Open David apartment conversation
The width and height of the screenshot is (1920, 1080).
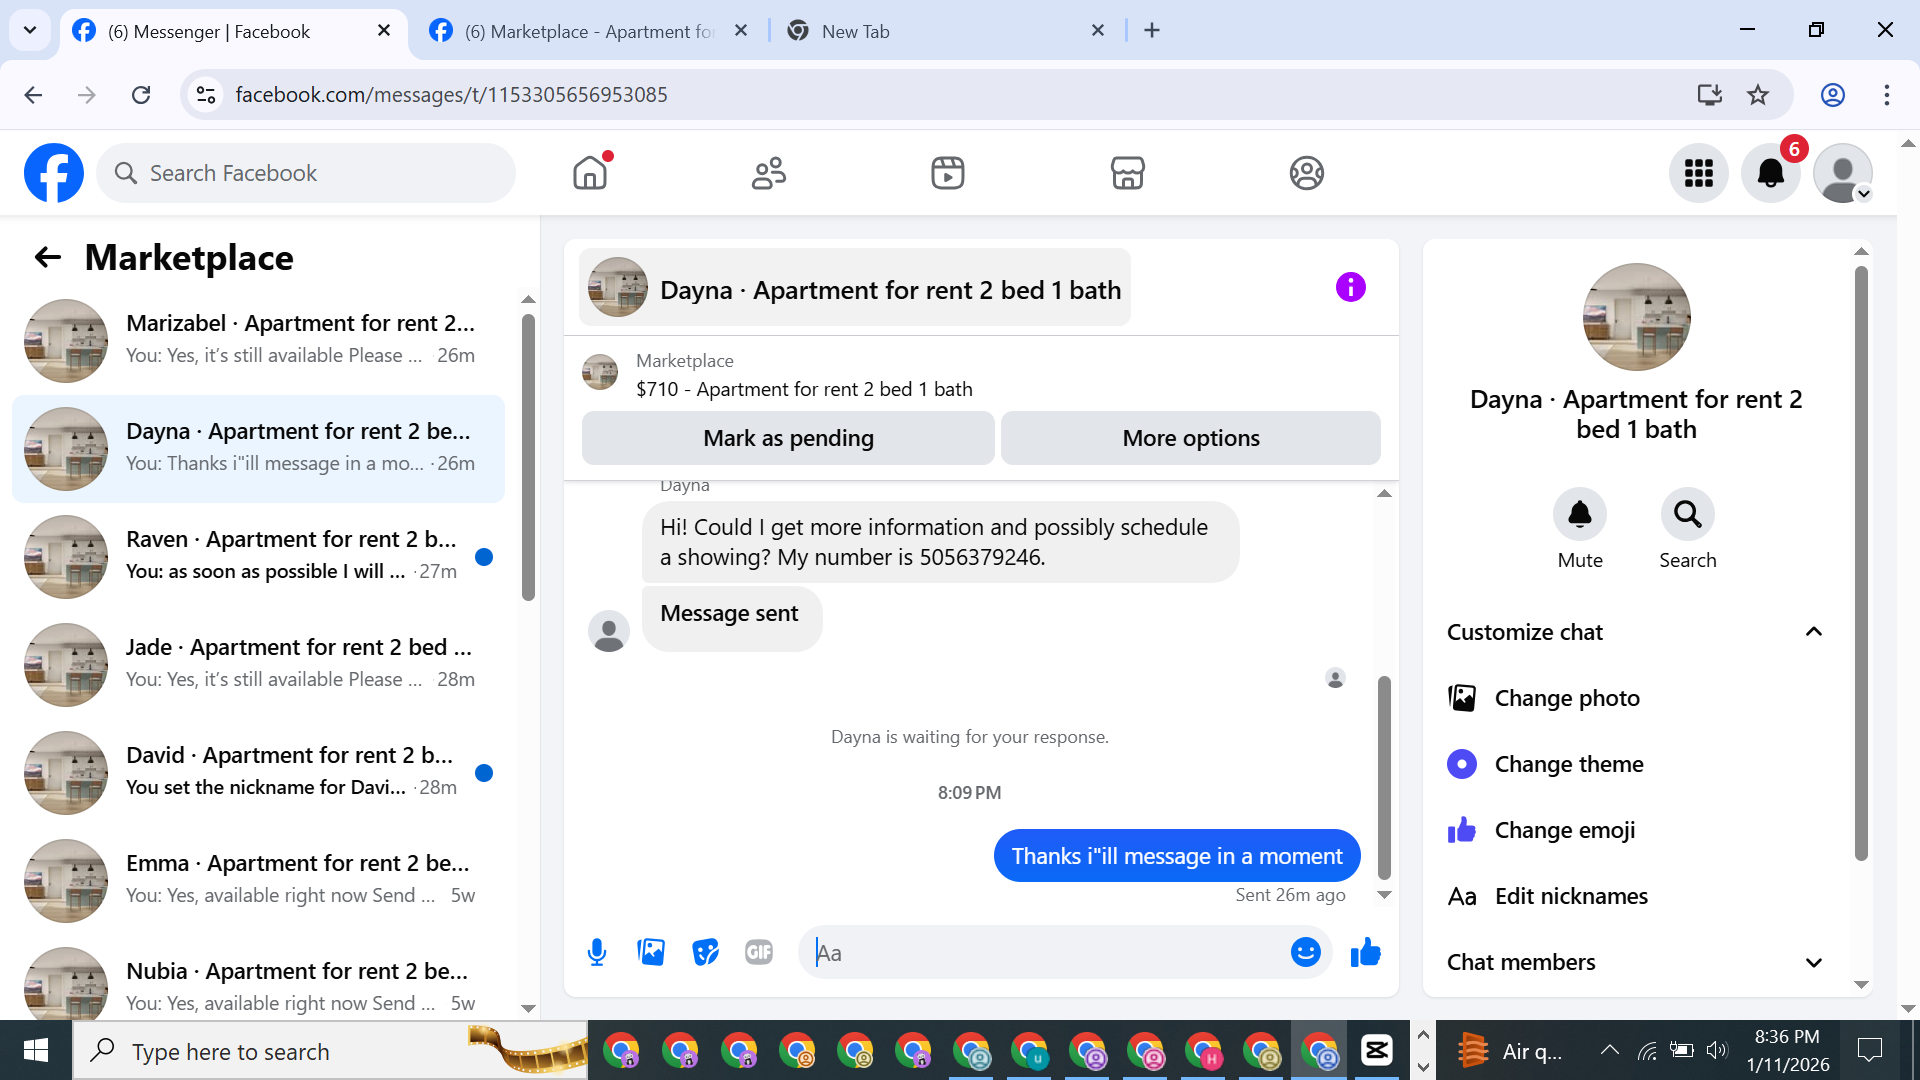tap(258, 772)
